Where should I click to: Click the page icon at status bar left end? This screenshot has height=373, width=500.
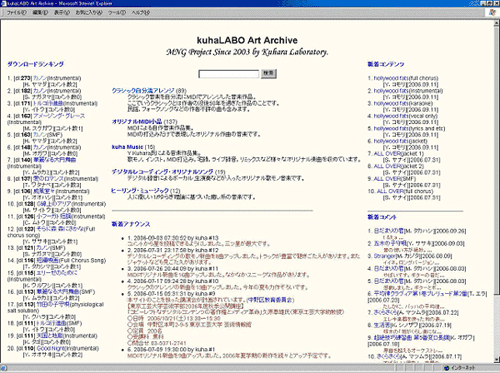[x=4, y=368]
